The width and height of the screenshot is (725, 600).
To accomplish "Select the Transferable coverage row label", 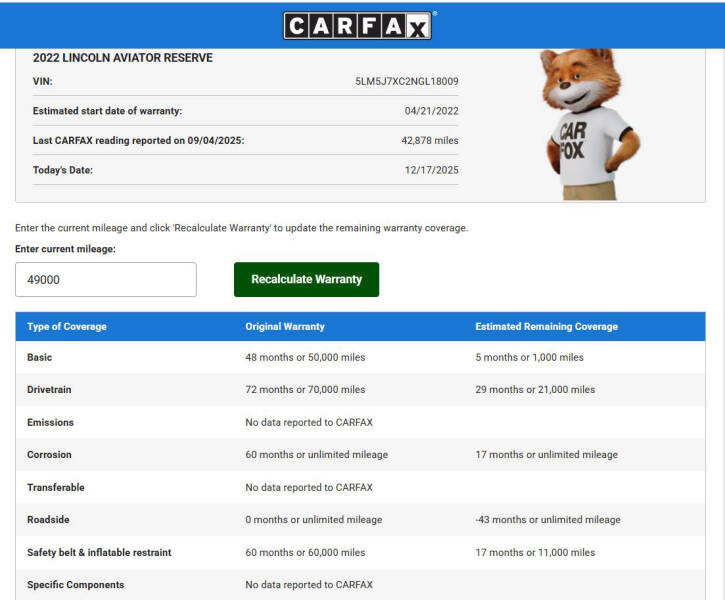I will point(56,487).
